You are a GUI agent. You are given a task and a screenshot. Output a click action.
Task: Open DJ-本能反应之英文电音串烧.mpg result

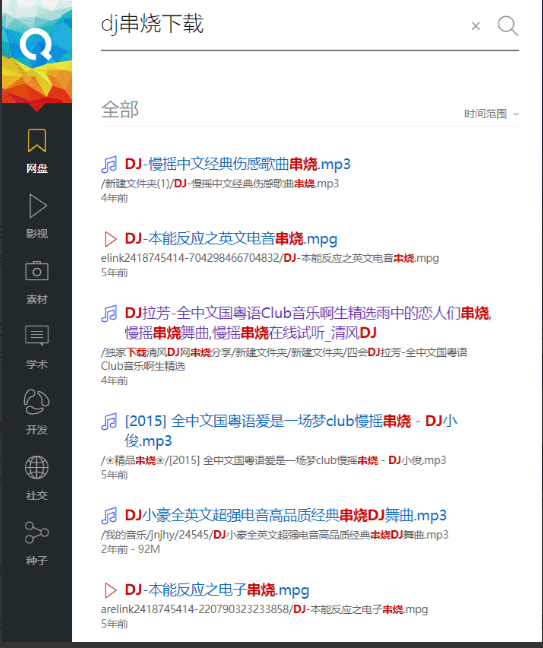(x=231, y=238)
